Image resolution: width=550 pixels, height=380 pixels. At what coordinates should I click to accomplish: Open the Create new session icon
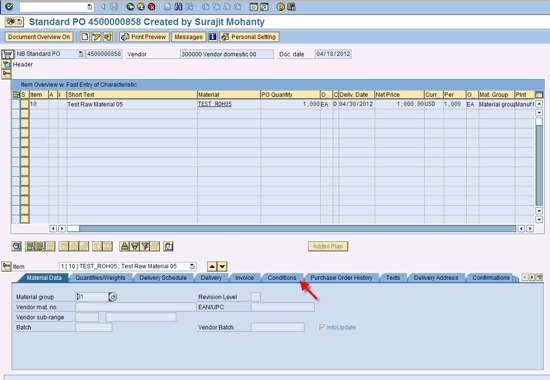[254, 6]
